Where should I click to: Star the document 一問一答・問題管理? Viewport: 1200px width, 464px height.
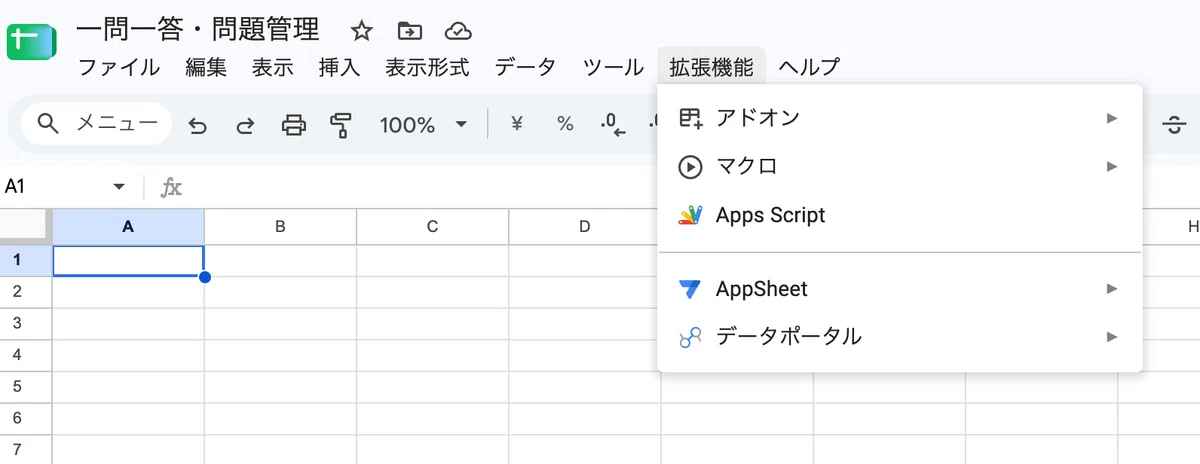[361, 31]
